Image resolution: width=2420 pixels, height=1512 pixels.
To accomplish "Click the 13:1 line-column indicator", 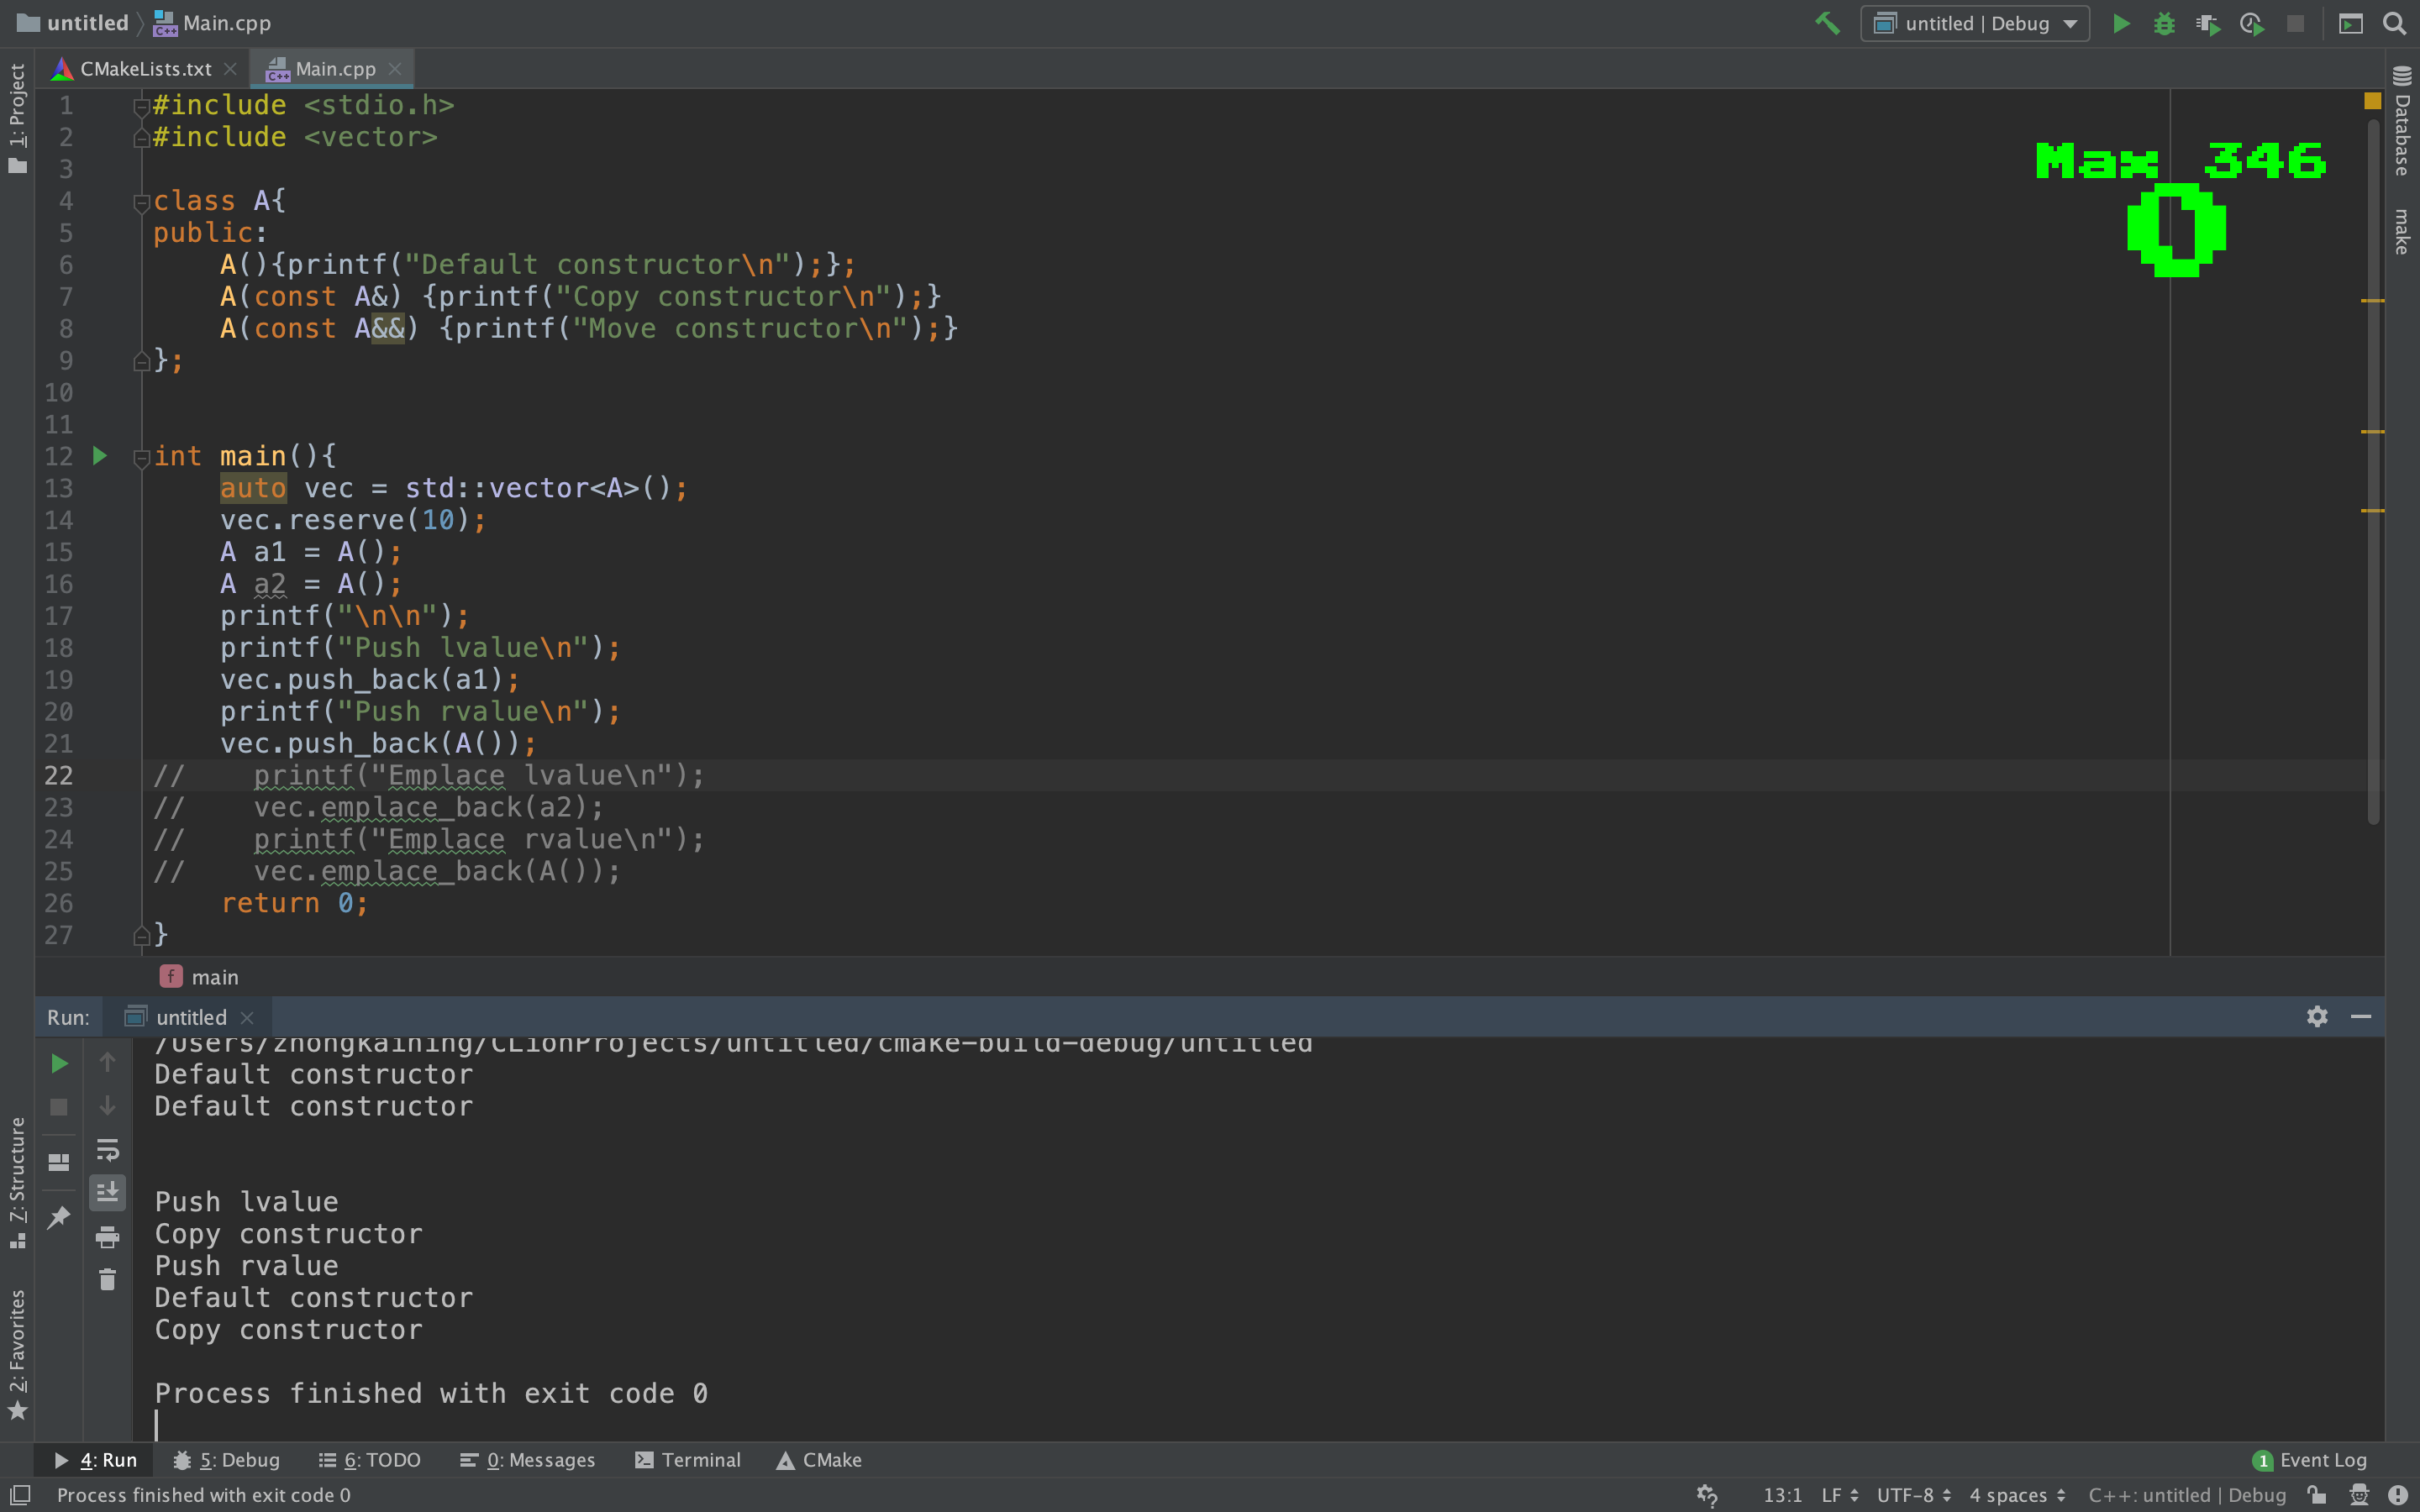I will click(x=1782, y=1495).
